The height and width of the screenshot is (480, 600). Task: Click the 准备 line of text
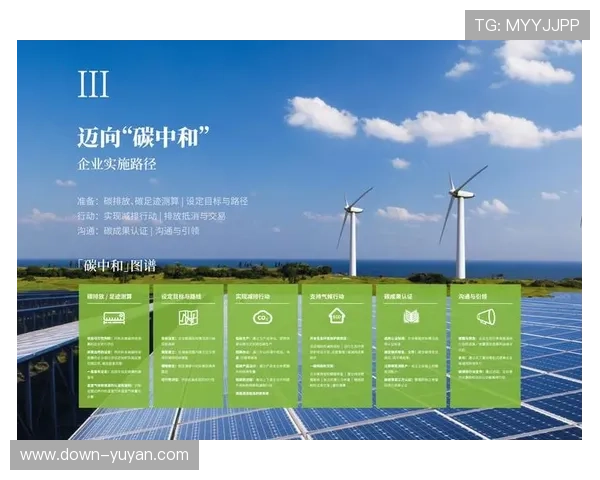(x=161, y=201)
